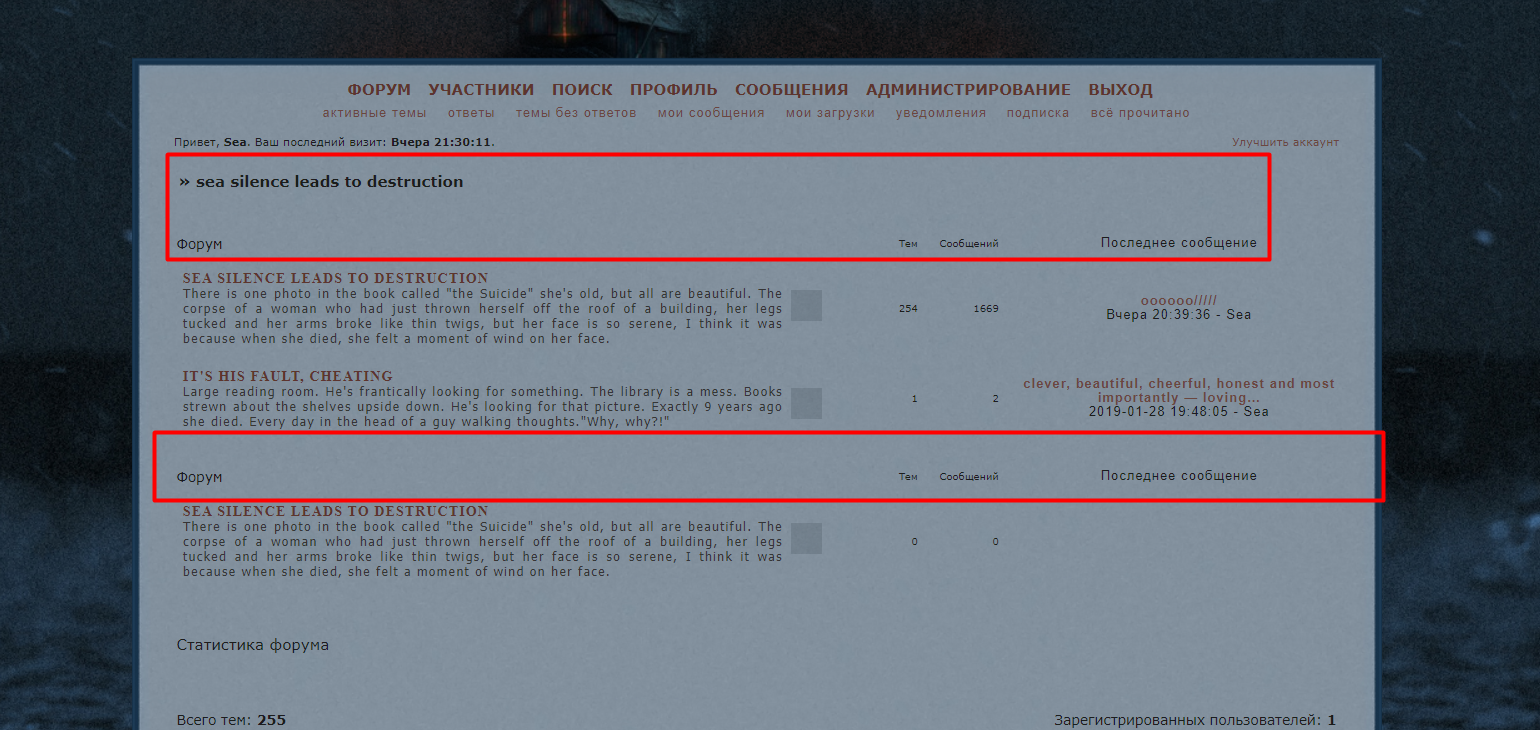The height and width of the screenshot is (730, 1540).
Task: Open темы без ответов link
Action: (576, 113)
